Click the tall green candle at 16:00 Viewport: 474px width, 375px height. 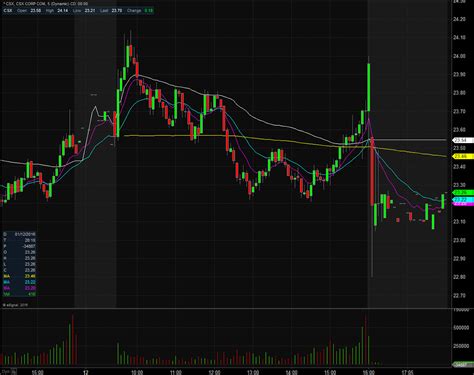(369, 87)
